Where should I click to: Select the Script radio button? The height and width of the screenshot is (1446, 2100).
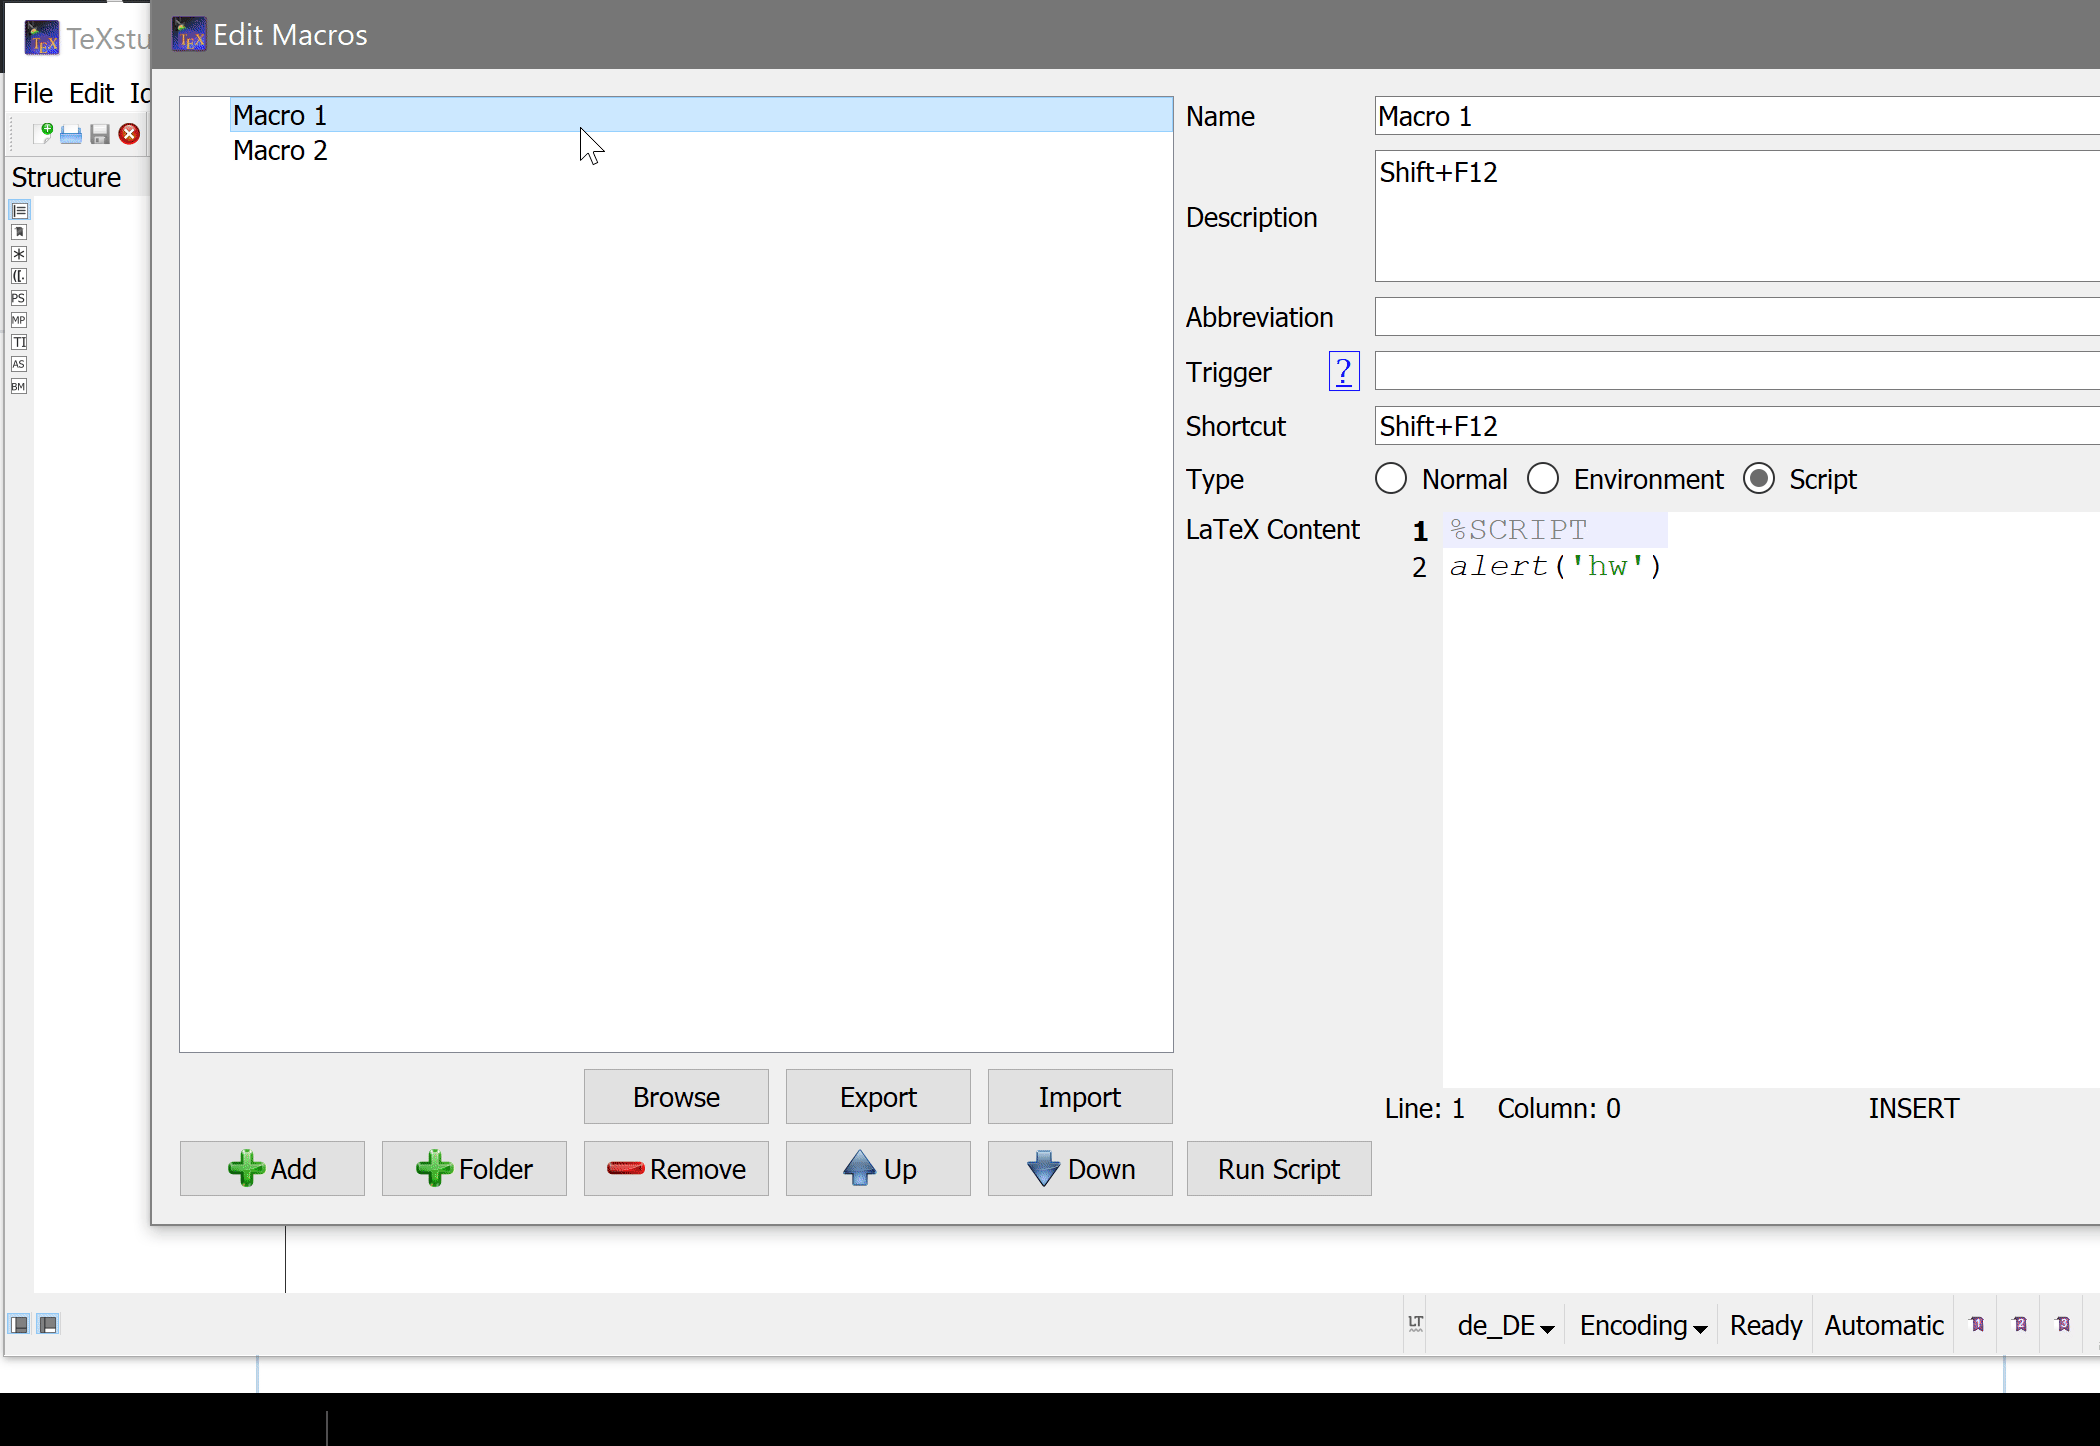1759,478
